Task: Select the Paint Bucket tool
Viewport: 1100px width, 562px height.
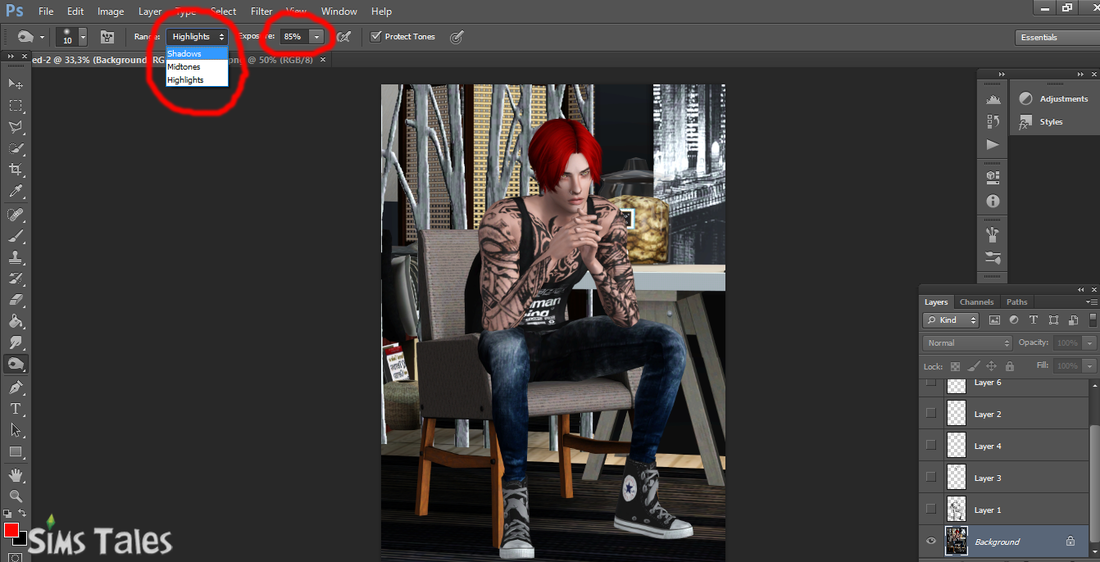Action: click(x=15, y=322)
